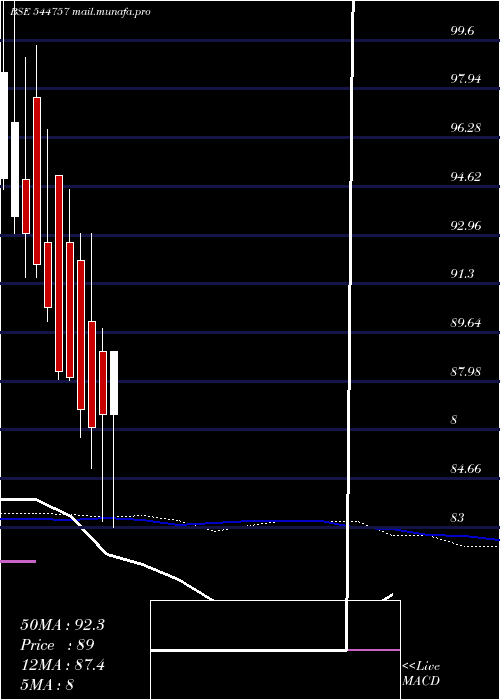Click the '<<Live MACD' label
Viewport: 500px width, 700px height.
(x=421, y=673)
